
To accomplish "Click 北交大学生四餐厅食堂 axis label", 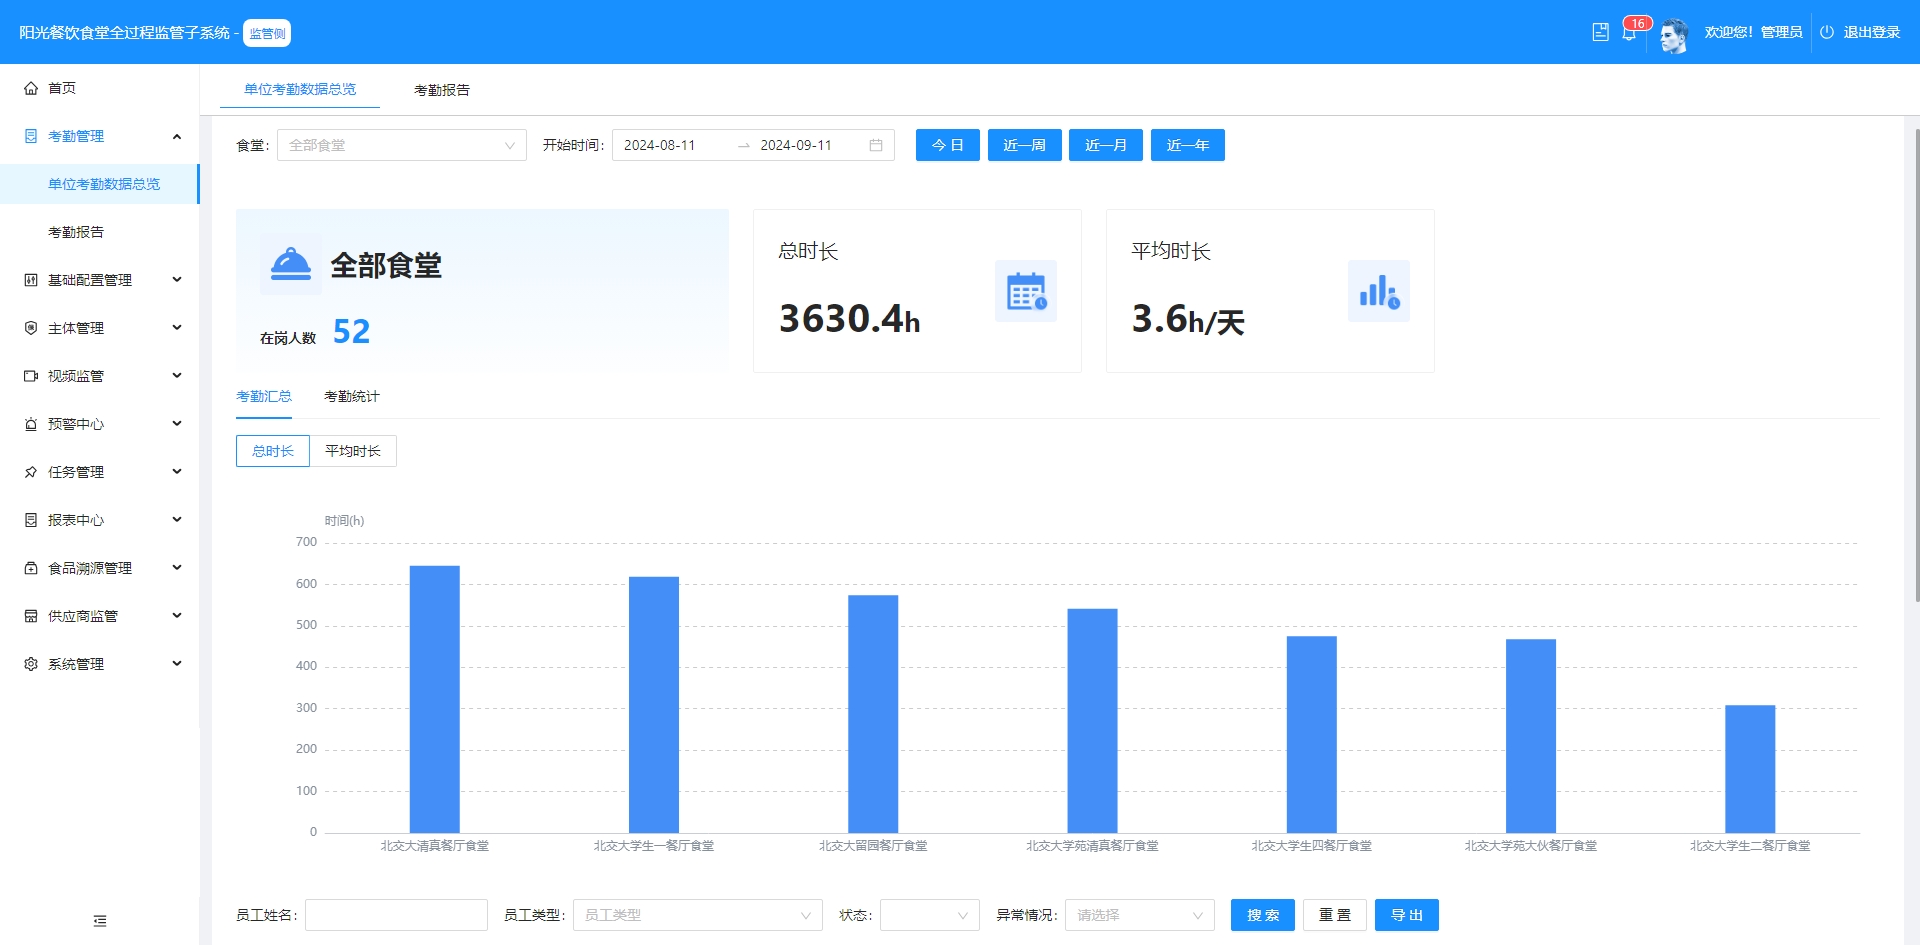I will 1312,846.
